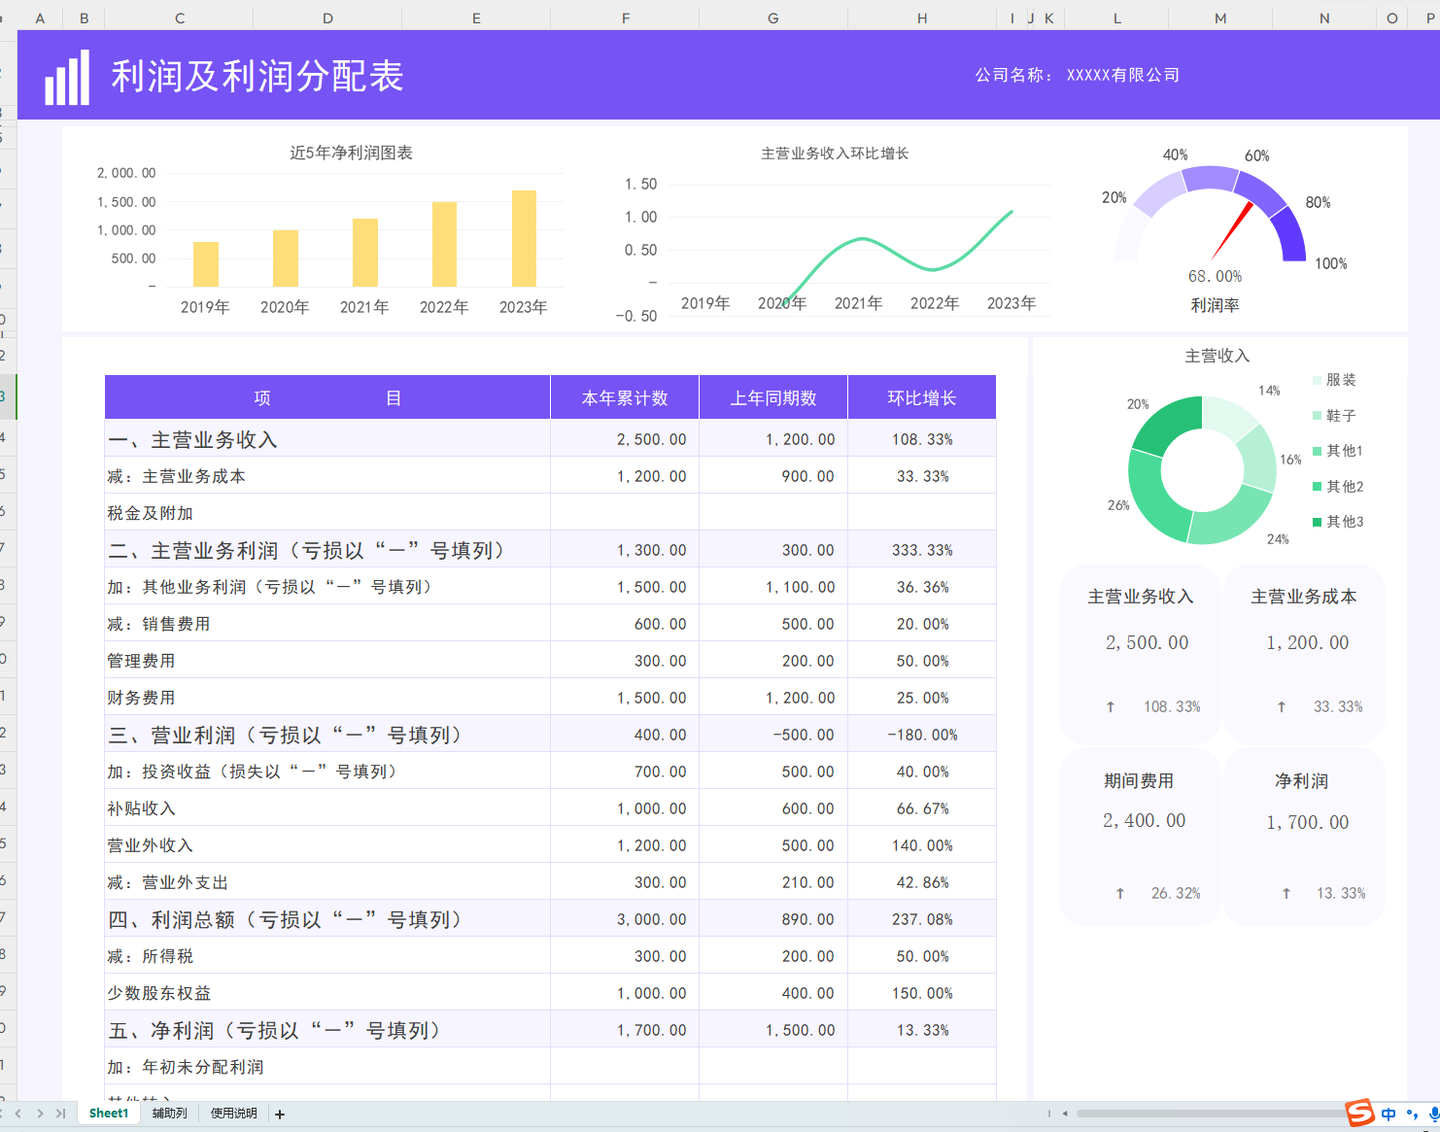This screenshot has height=1132, width=1440.
Task: Switch to 辅助列 sheet tab
Action: coord(169,1113)
